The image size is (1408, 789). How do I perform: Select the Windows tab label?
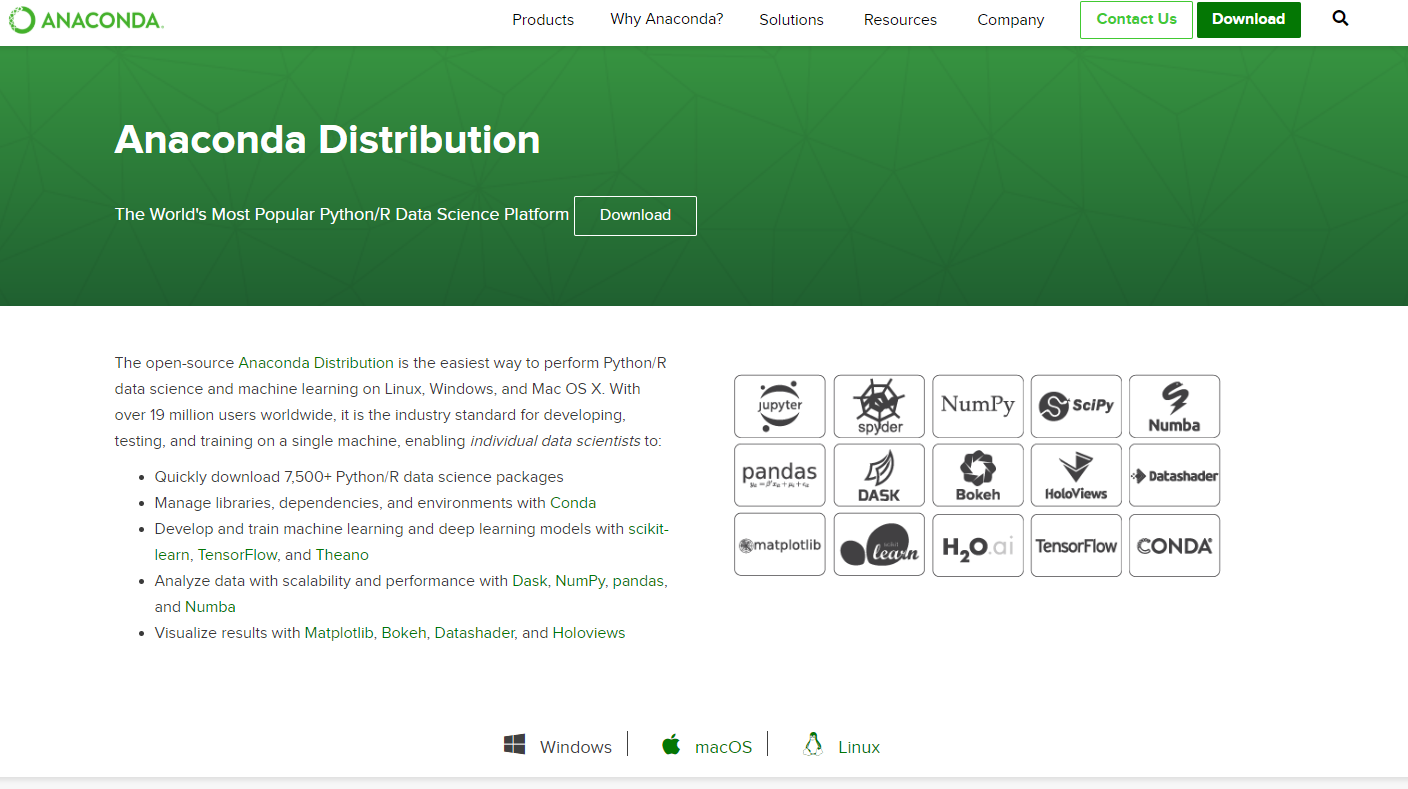pyautogui.click(x=576, y=747)
